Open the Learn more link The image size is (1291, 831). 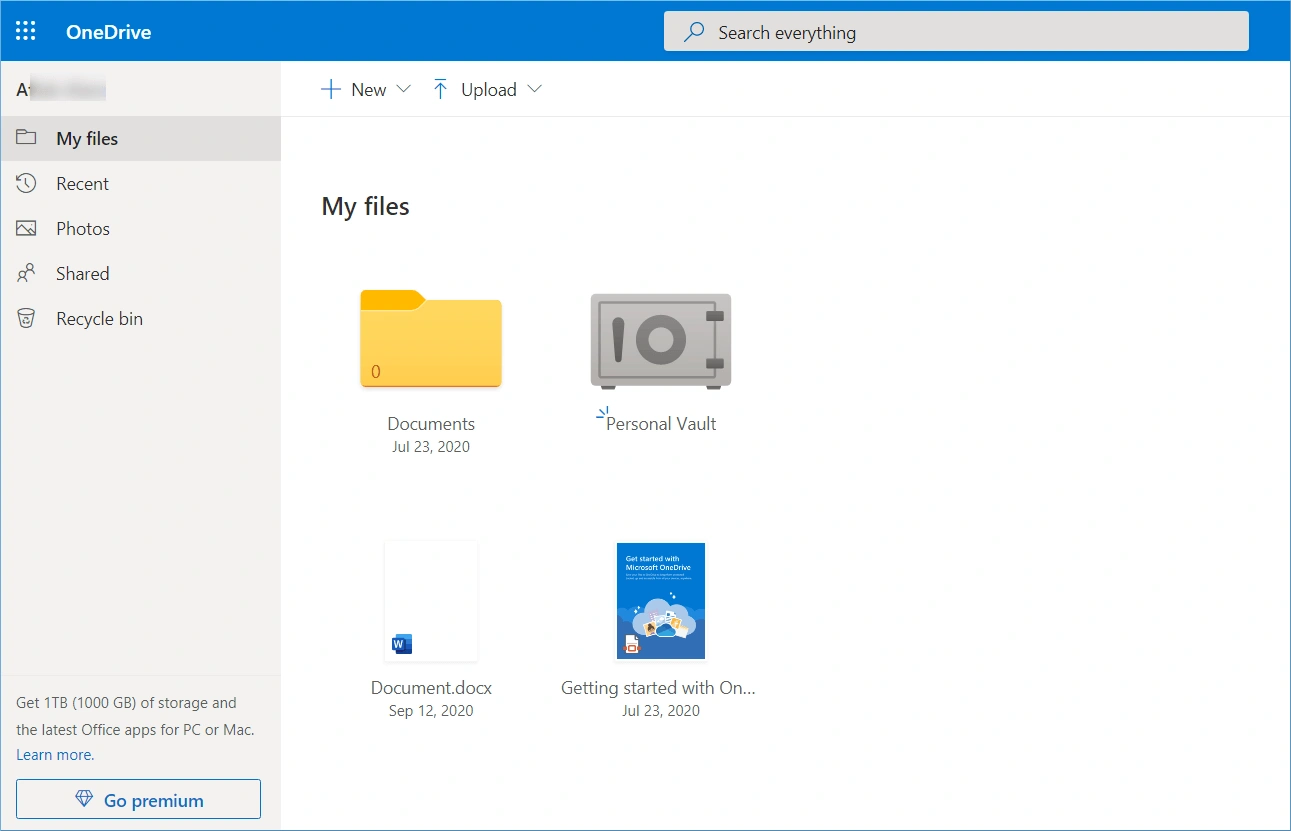point(53,754)
